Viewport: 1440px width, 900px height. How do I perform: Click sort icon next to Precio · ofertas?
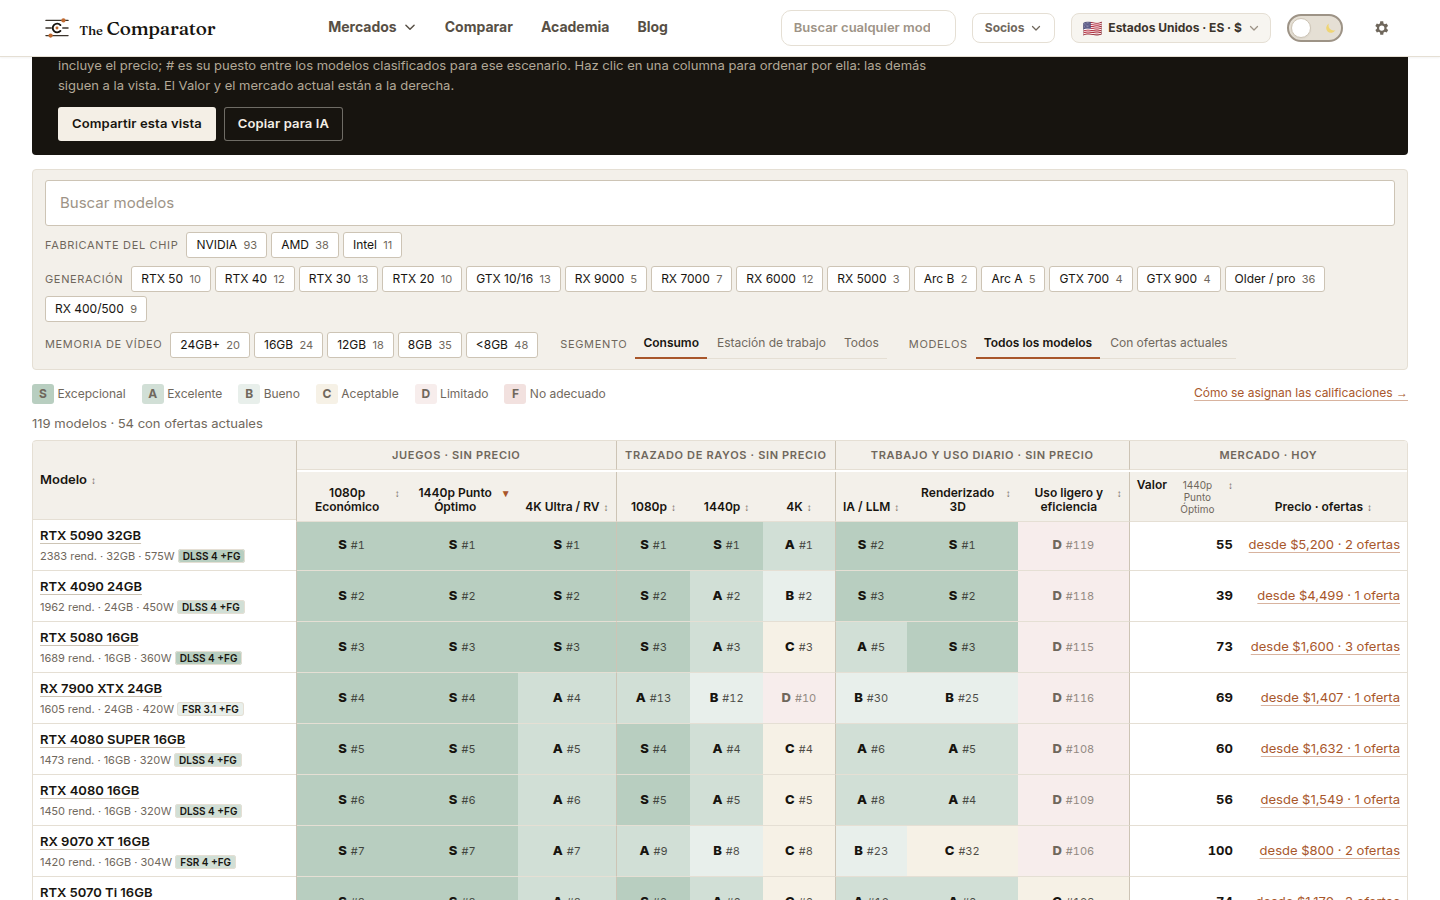(1370, 508)
